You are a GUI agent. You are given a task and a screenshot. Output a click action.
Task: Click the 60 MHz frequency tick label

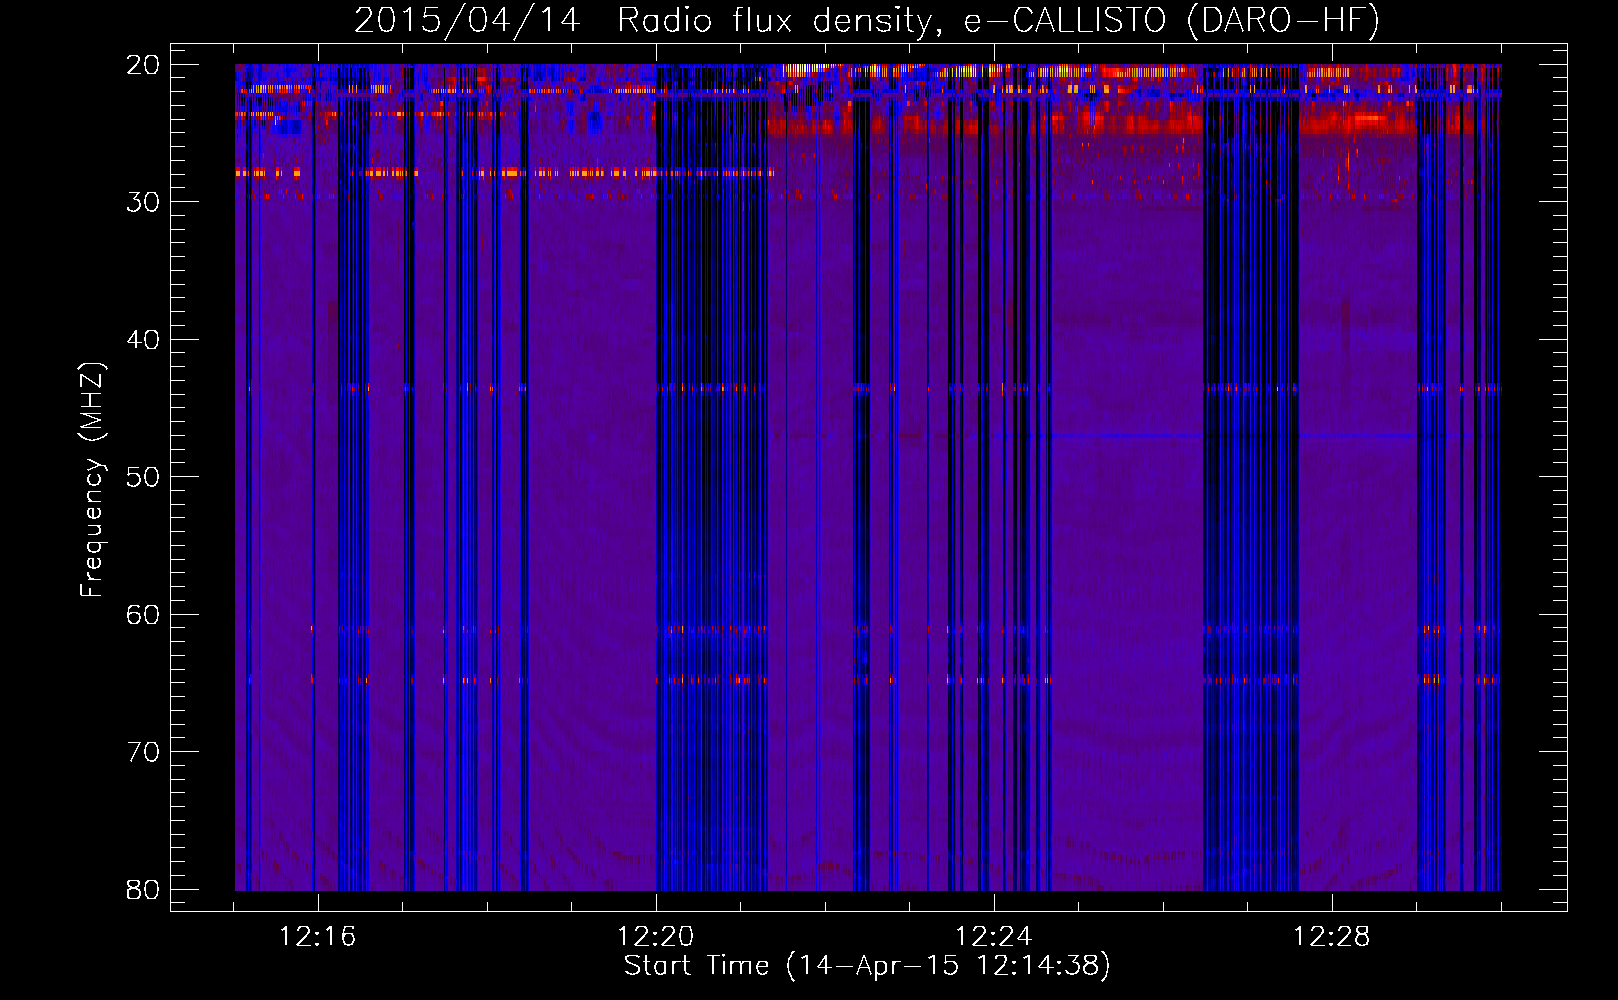click(143, 615)
